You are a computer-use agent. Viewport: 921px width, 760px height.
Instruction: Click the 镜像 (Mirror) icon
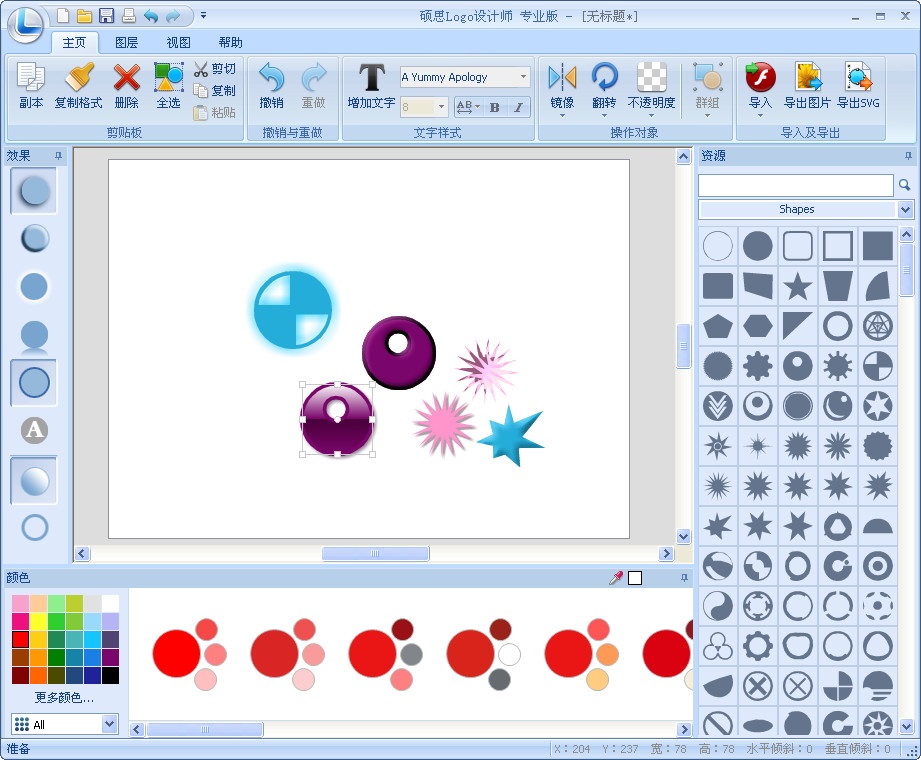562,78
